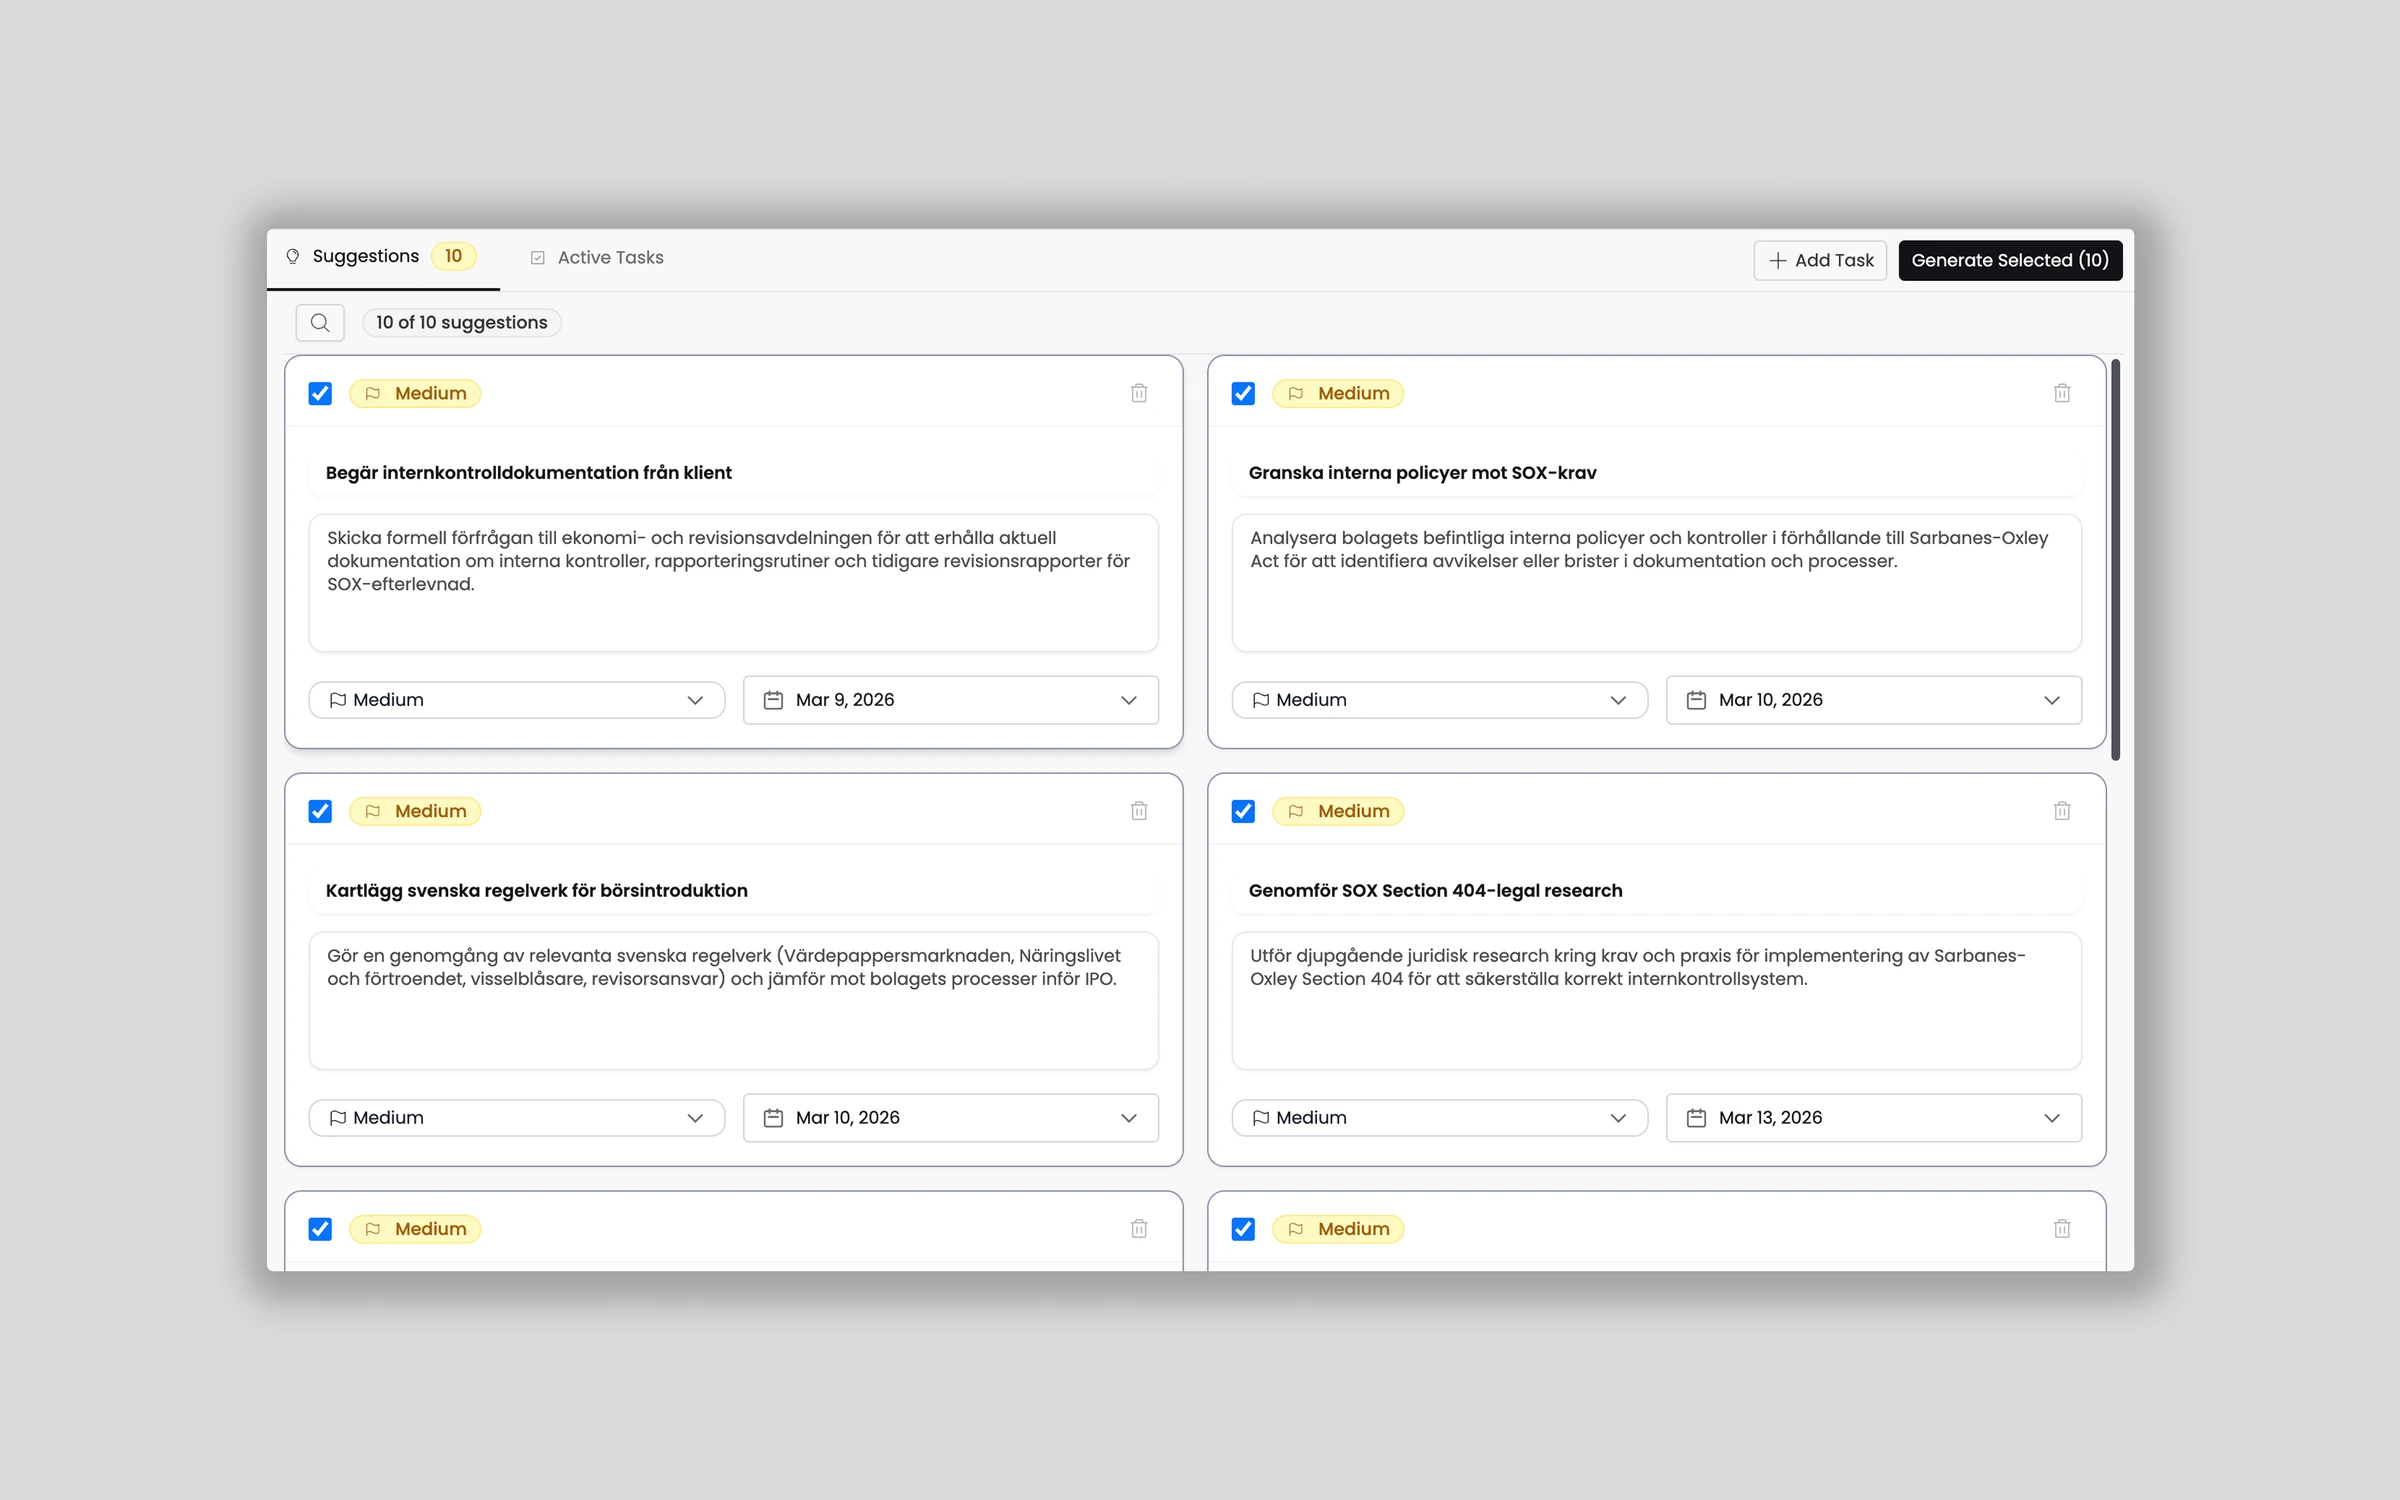Click the calendar icon next to Mar 9, 2026
2400x1500 pixels.
pos(772,700)
